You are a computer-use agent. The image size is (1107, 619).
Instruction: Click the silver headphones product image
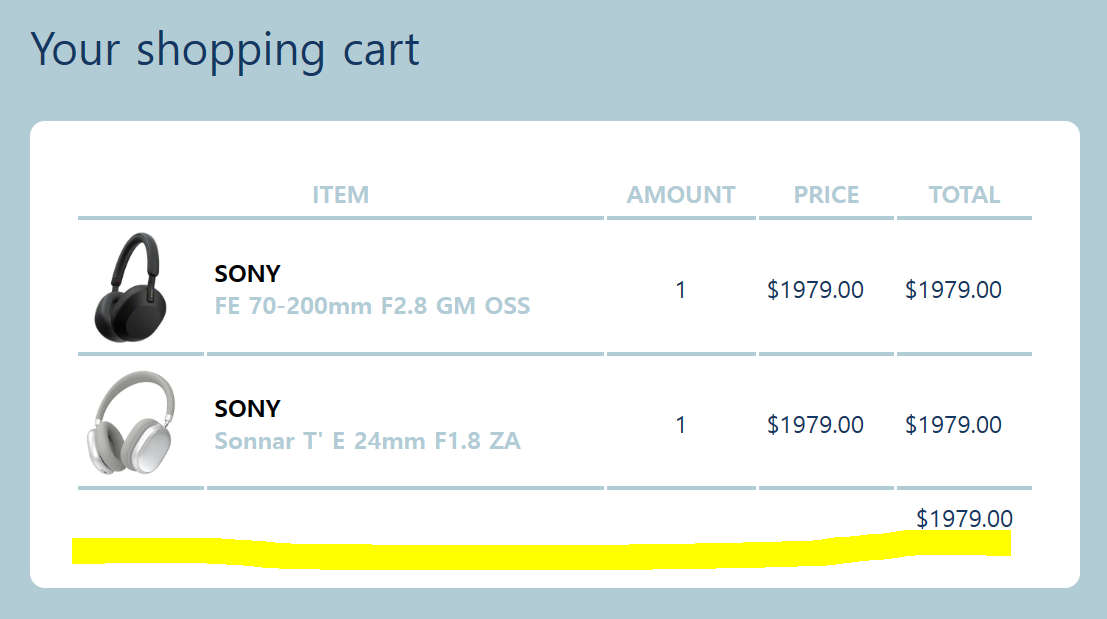click(x=131, y=423)
